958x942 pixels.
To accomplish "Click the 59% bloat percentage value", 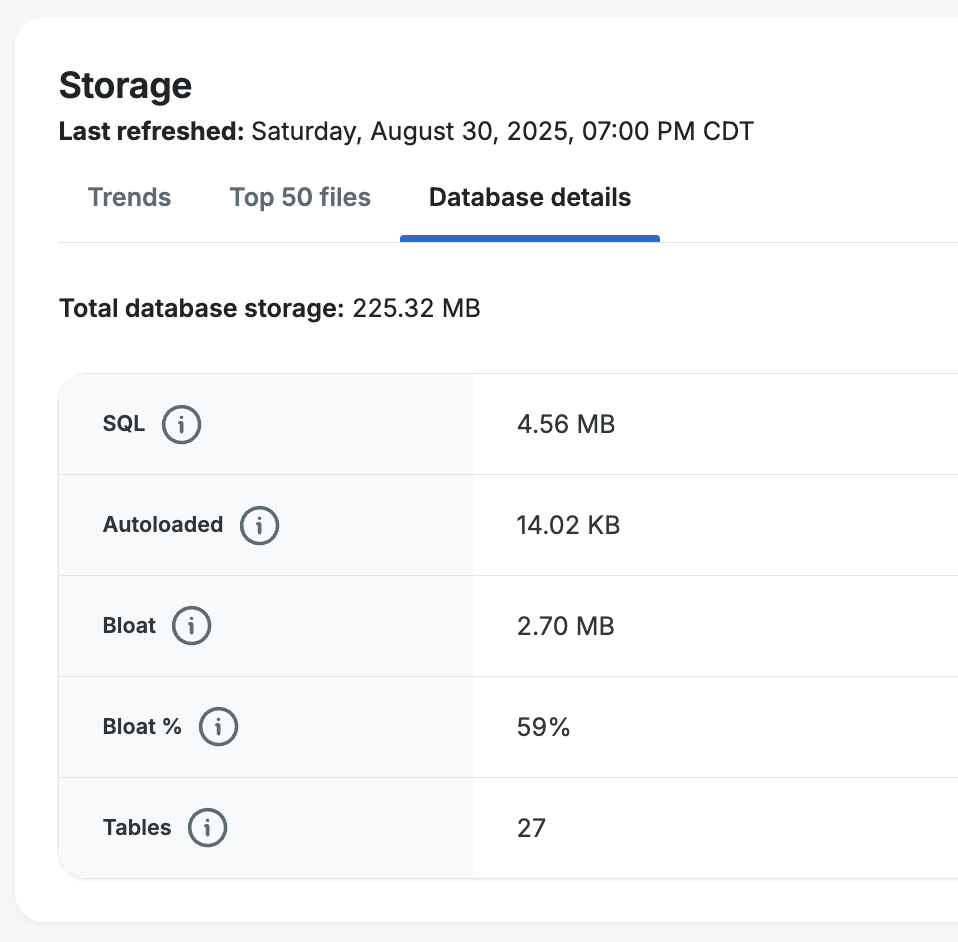I will coord(543,727).
